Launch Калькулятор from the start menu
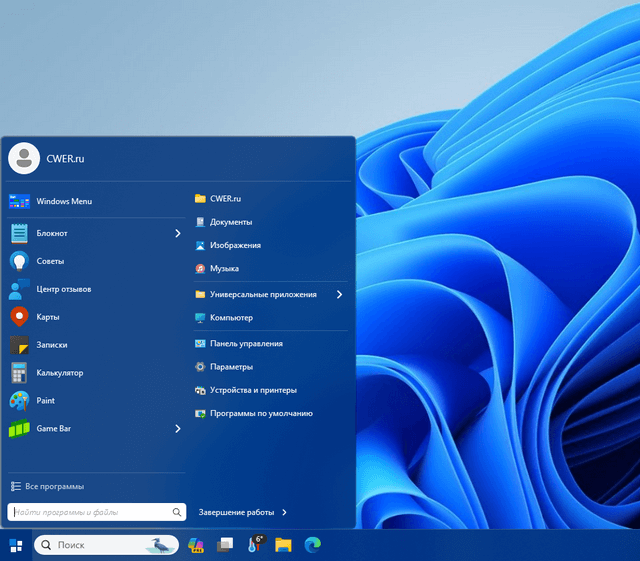The image size is (640, 561). (x=59, y=373)
